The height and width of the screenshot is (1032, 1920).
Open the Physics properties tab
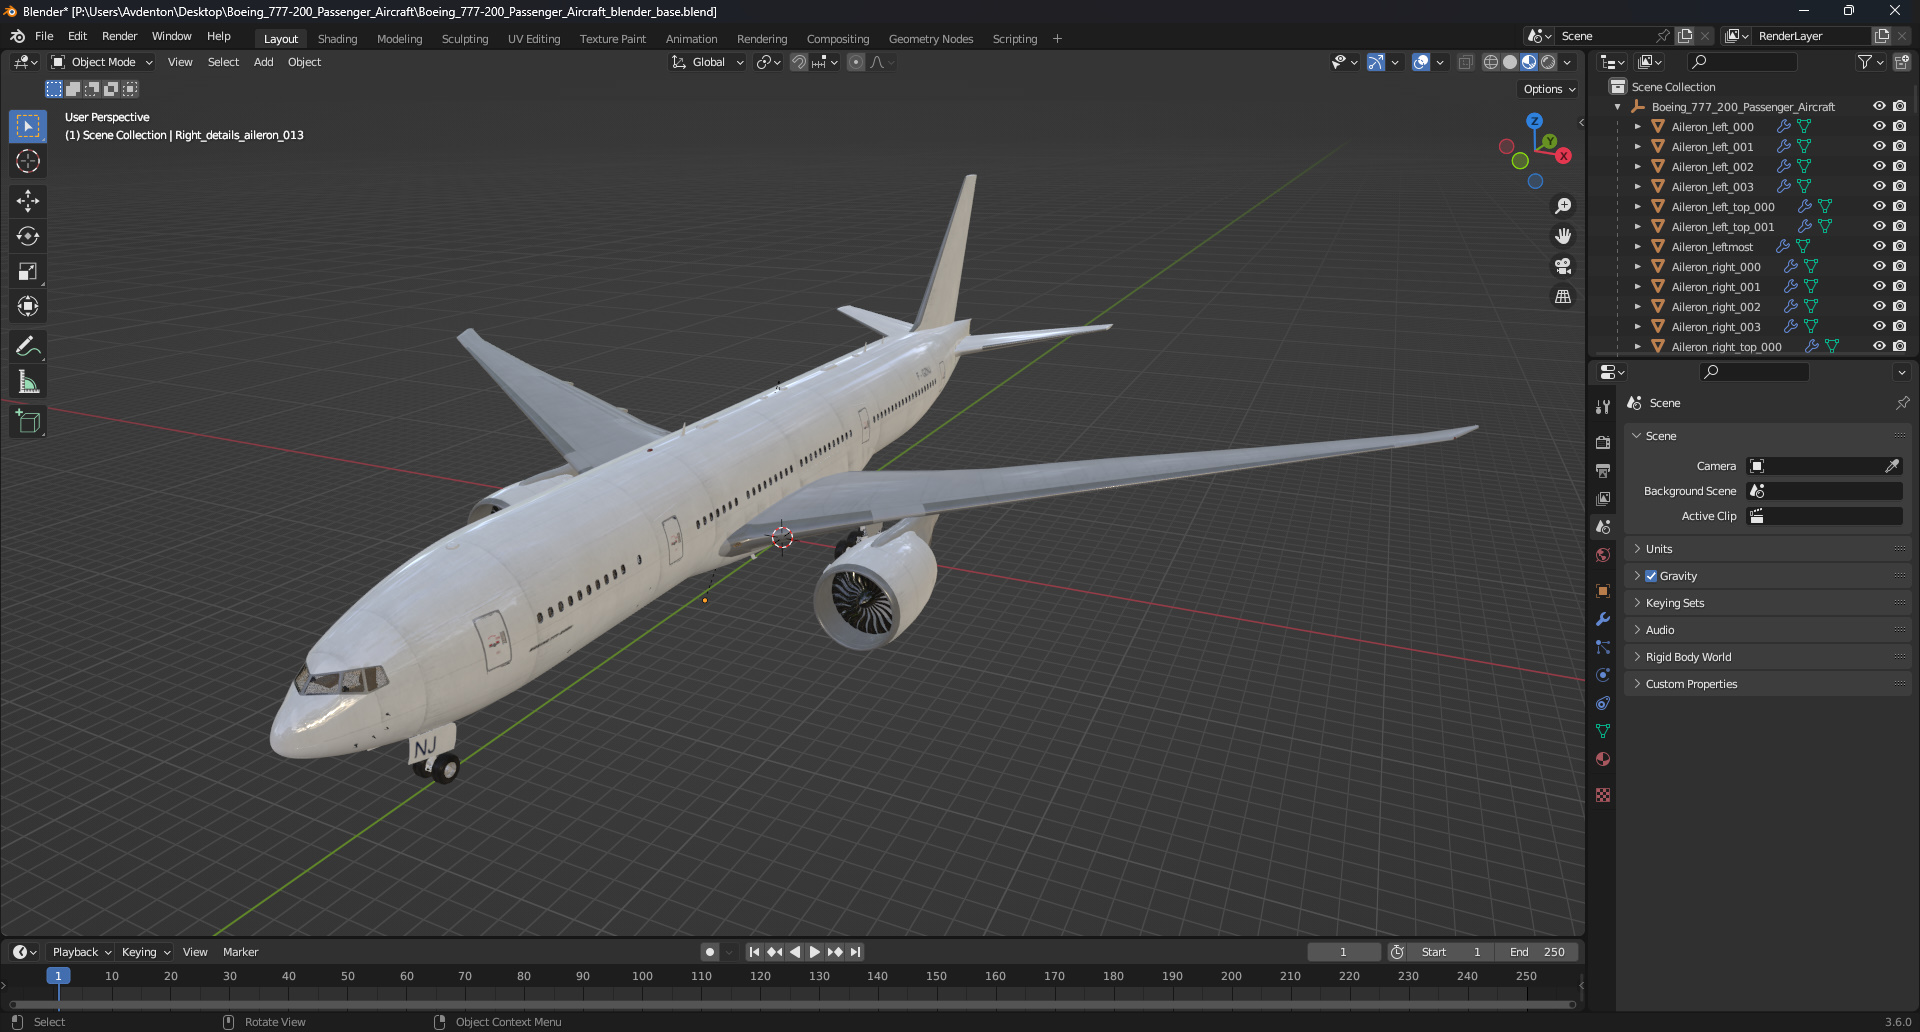pyautogui.click(x=1603, y=675)
